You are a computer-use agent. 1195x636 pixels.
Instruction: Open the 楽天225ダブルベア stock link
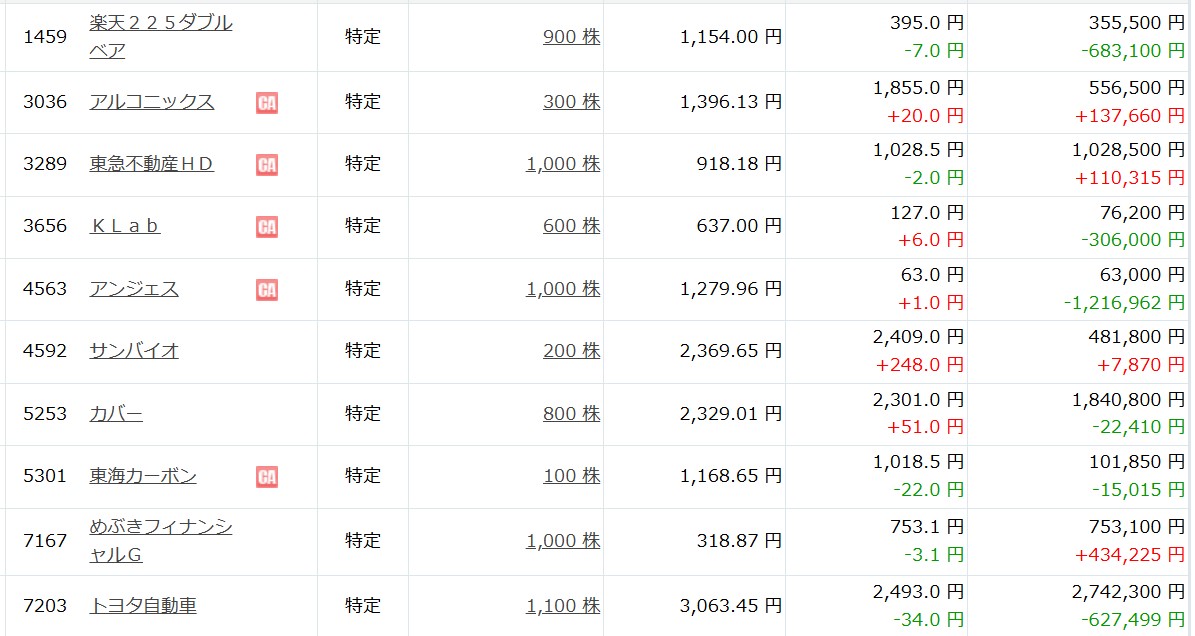tap(161, 37)
